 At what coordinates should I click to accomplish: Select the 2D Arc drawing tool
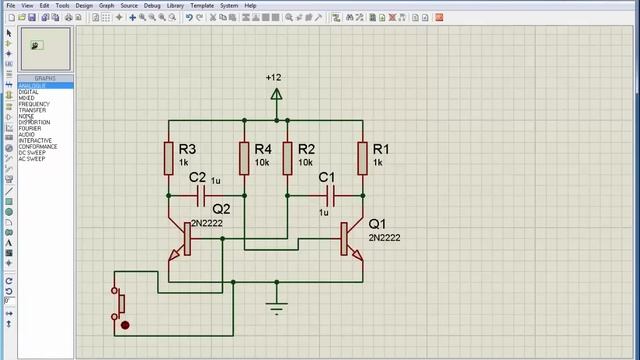[x=9, y=222]
